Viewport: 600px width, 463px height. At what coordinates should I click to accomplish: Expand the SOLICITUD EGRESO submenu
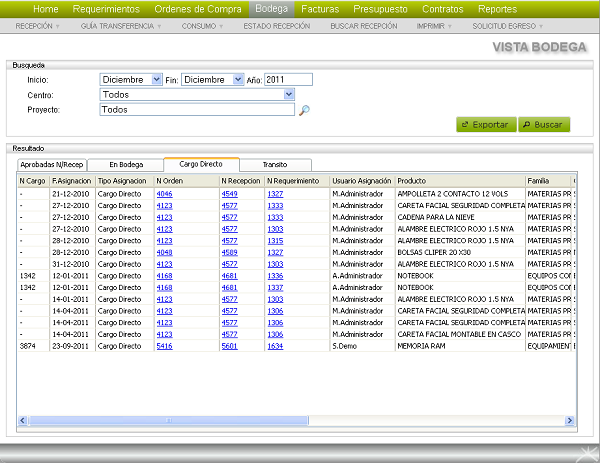(507, 26)
